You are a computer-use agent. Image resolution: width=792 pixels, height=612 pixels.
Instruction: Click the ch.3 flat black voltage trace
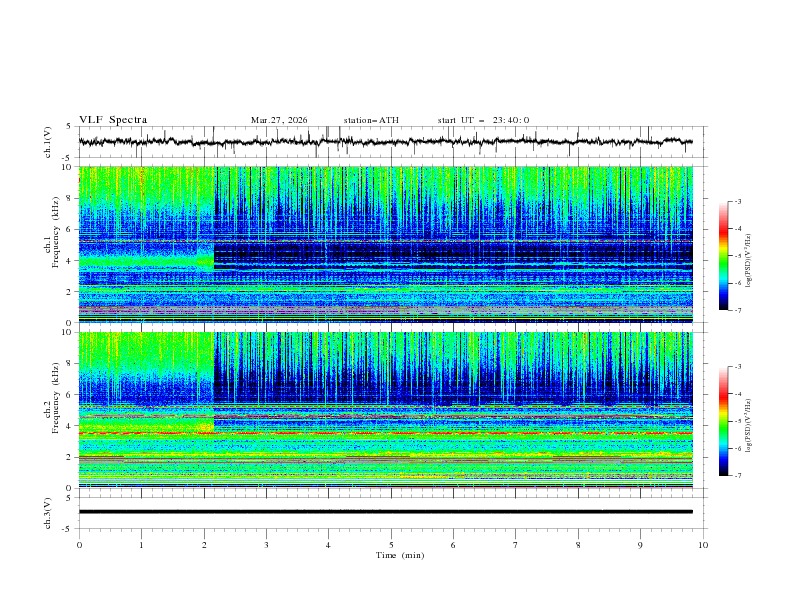pos(385,512)
